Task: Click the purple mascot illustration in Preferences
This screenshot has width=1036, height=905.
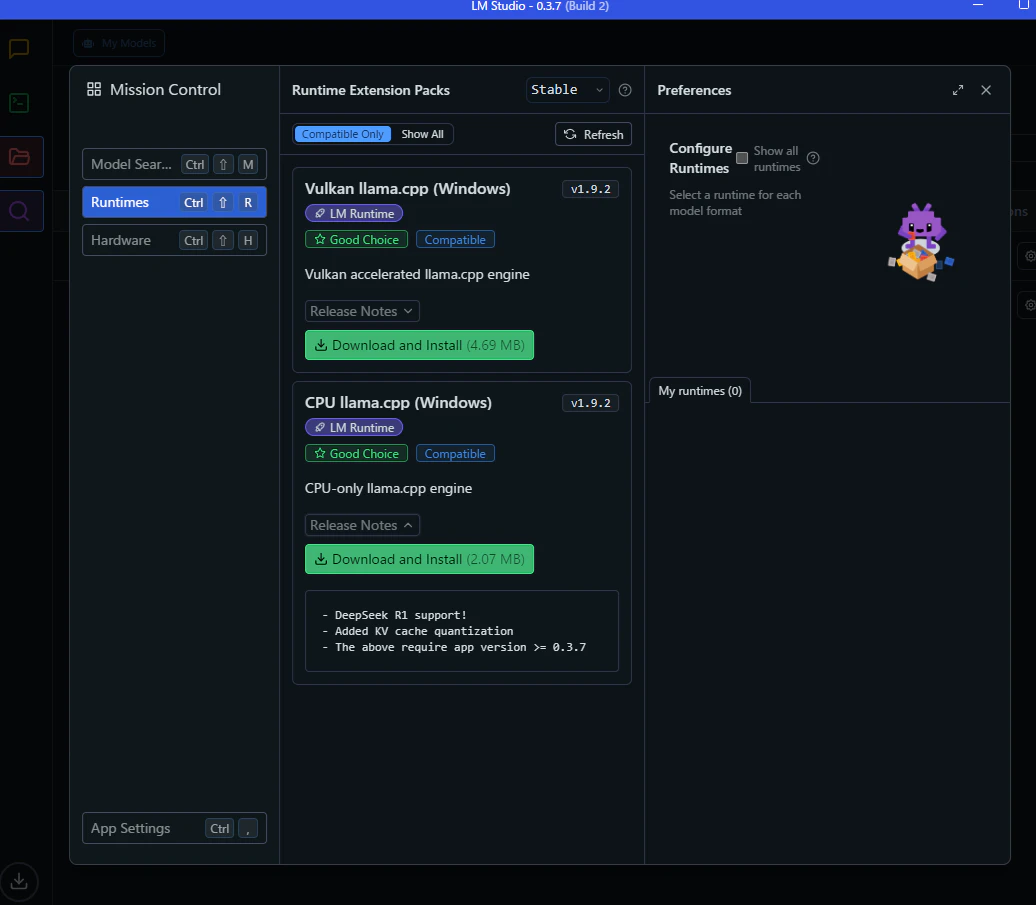Action: (921, 242)
